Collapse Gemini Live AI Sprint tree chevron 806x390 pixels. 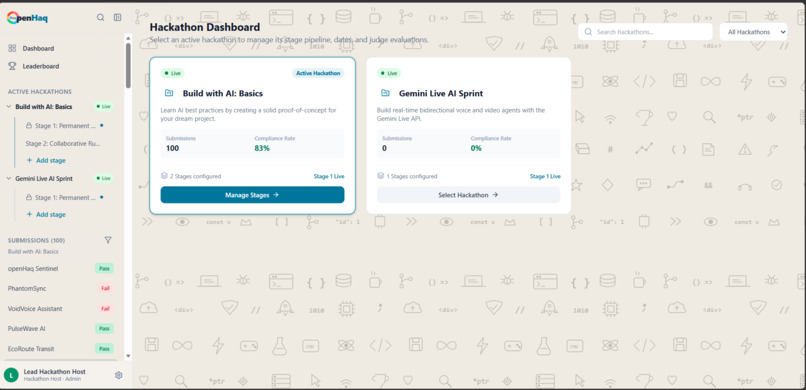tap(9, 179)
